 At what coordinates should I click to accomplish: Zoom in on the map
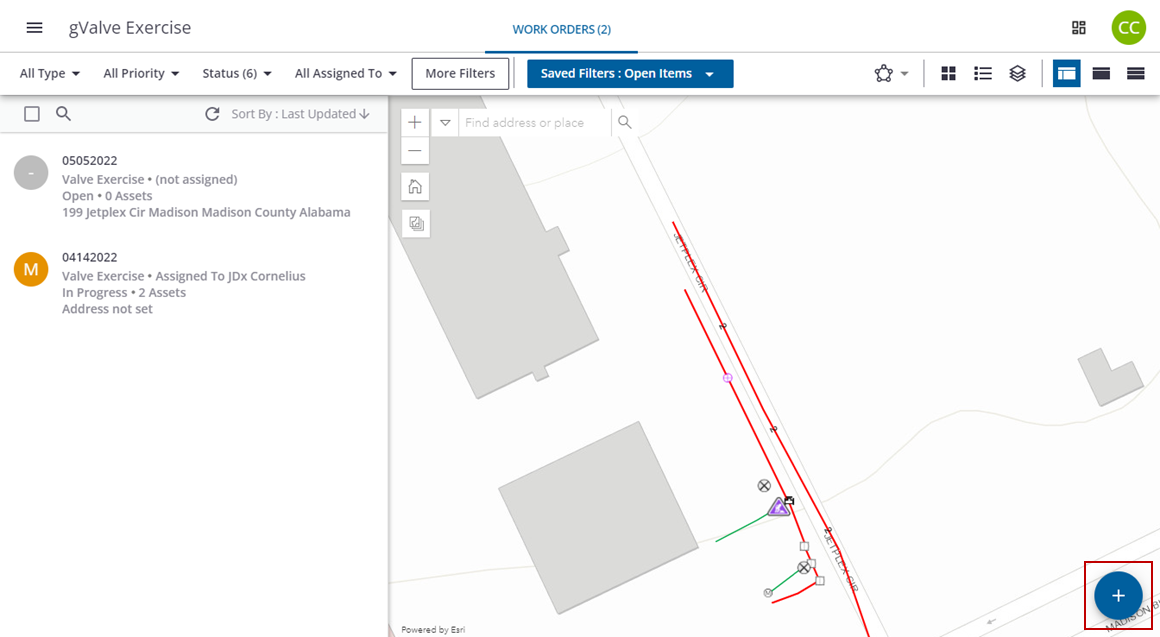(x=415, y=123)
